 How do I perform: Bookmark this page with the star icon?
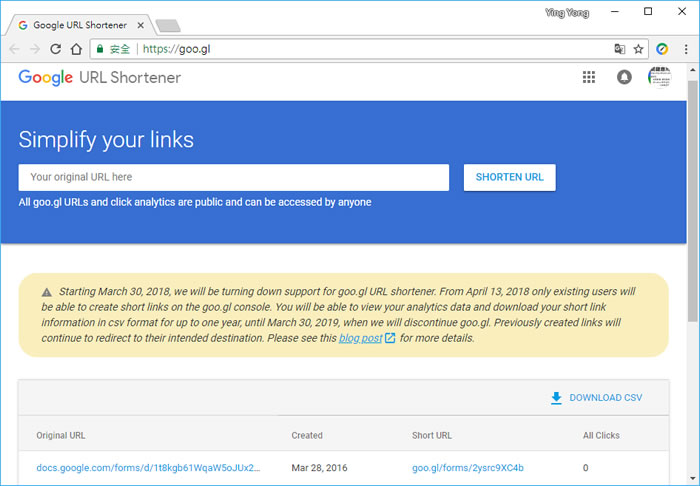point(638,48)
